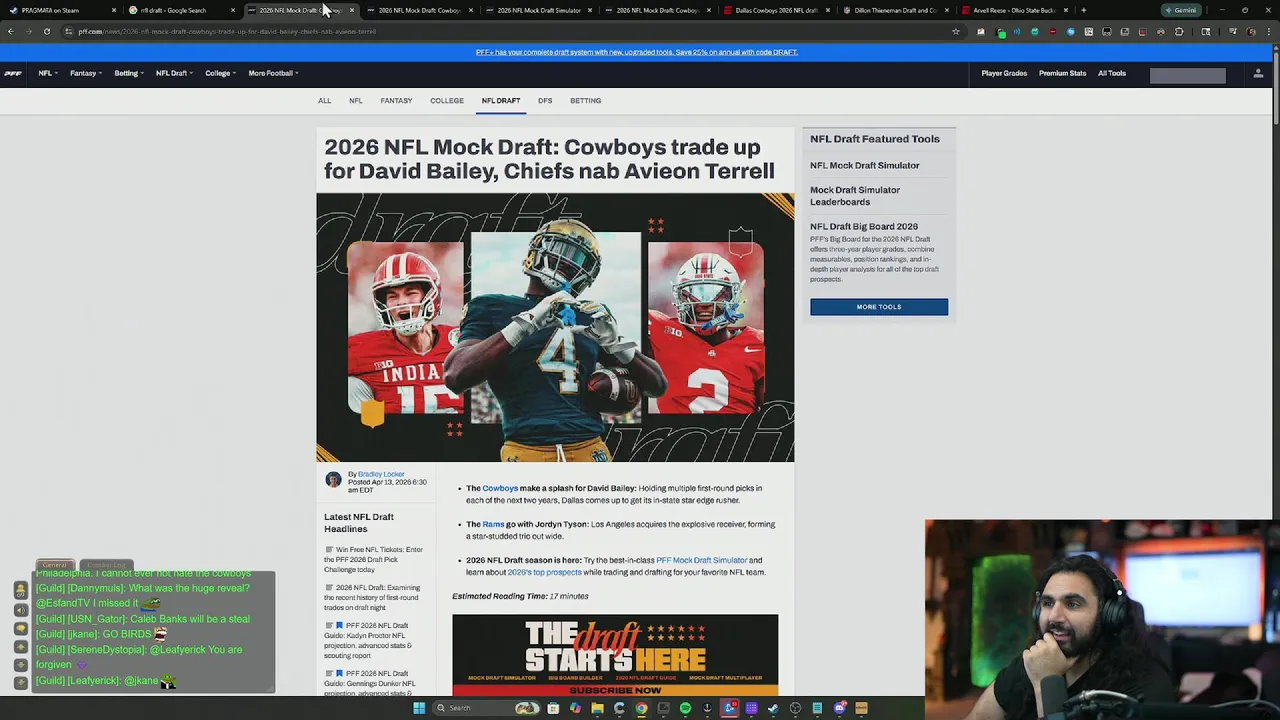This screenshot has width=1280, height=720.
Task: Close the nfl draft Google Search tab
Action: 233,10
